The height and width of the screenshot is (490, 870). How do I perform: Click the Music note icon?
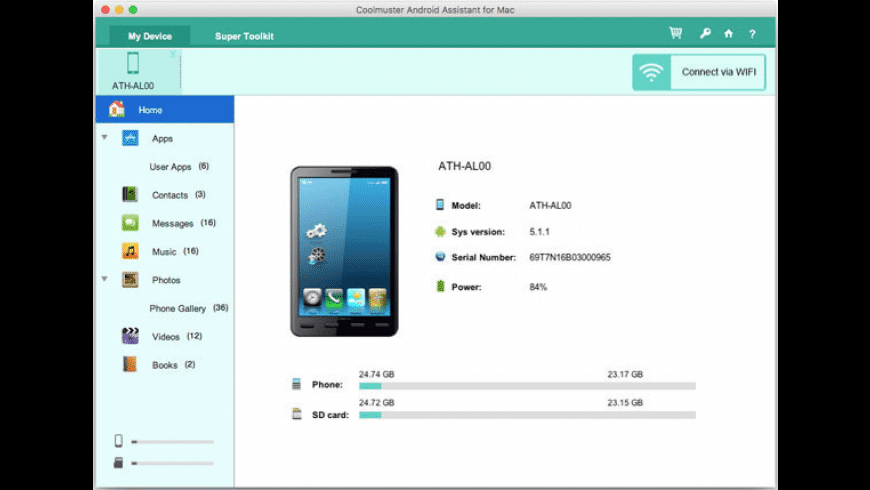pyautogui.click(x=130, y=251)
